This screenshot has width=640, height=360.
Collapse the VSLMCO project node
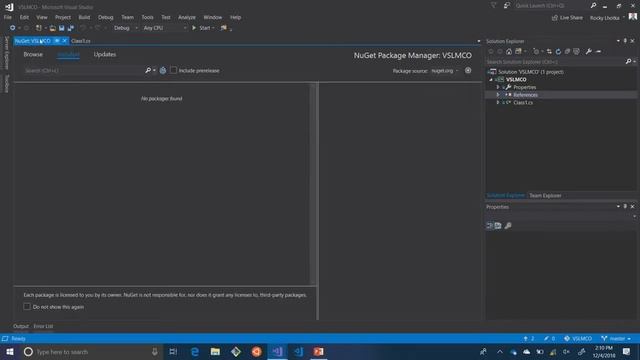tap(491, 80)
